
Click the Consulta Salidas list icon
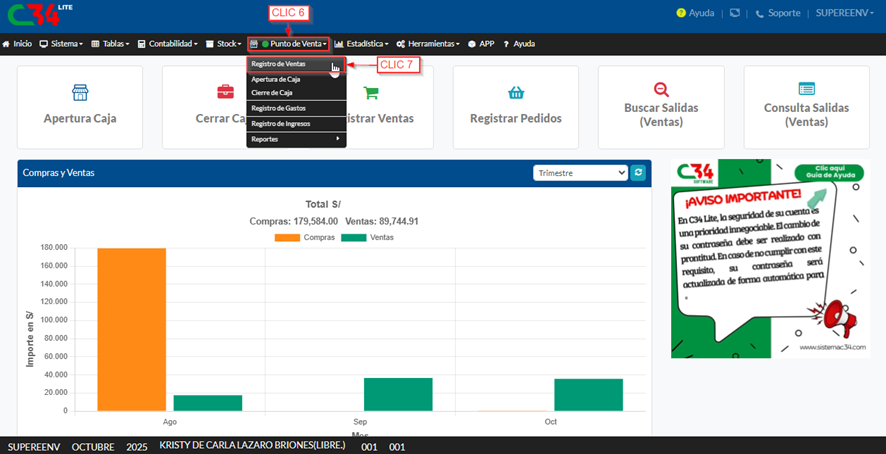(806, 89)
